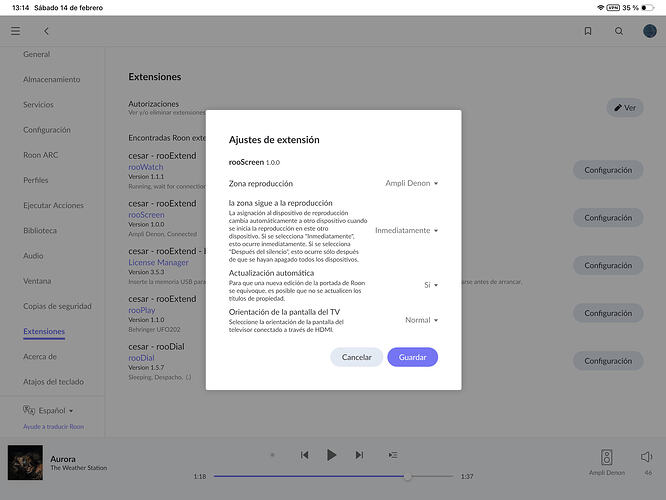Open the play queue icon

tap(393, 455)
